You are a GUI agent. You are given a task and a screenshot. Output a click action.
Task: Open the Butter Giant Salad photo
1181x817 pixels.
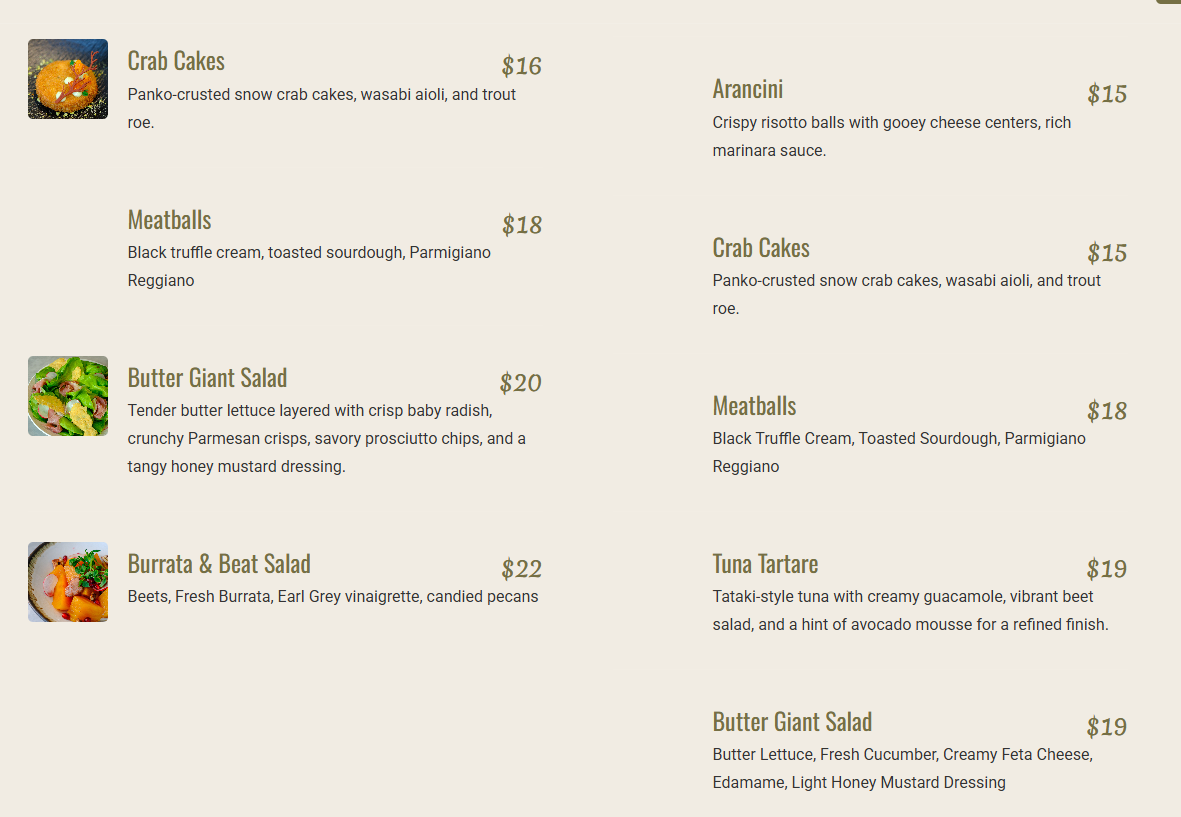(x=68, y=396)
